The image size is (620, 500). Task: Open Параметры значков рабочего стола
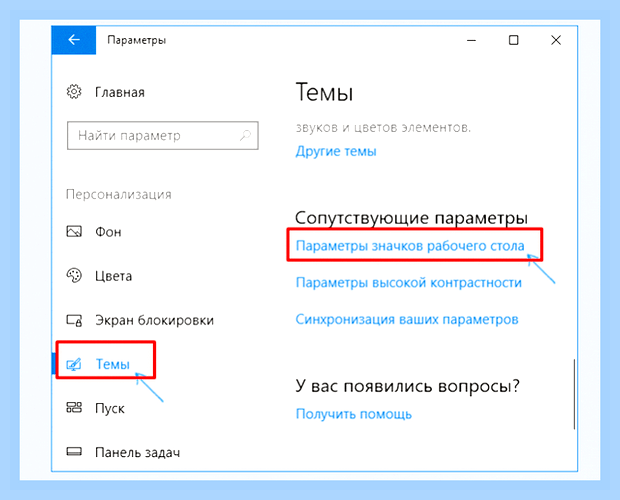[x=410, y=246]
